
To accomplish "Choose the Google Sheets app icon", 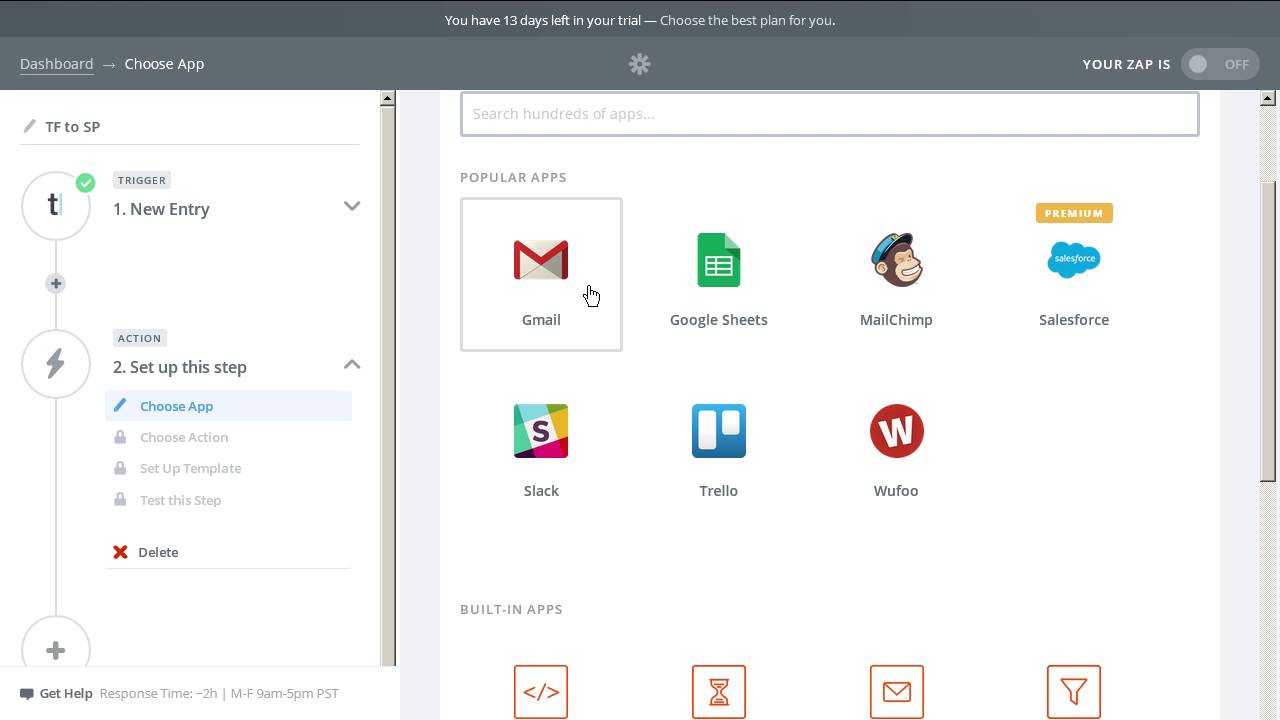I will point(719,260).
